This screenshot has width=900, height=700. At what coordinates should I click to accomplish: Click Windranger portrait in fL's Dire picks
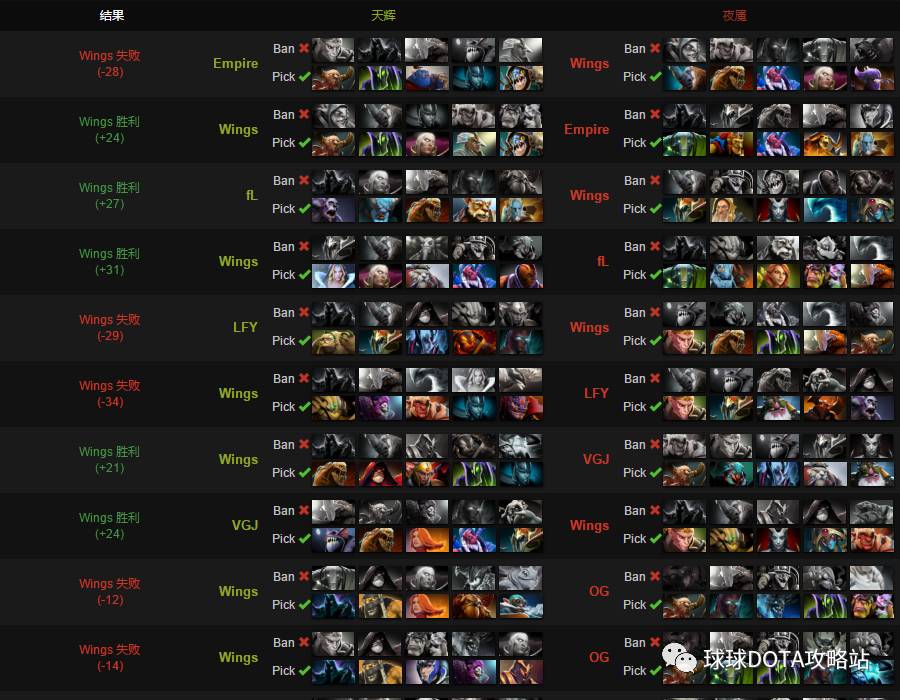pos(778,276)
